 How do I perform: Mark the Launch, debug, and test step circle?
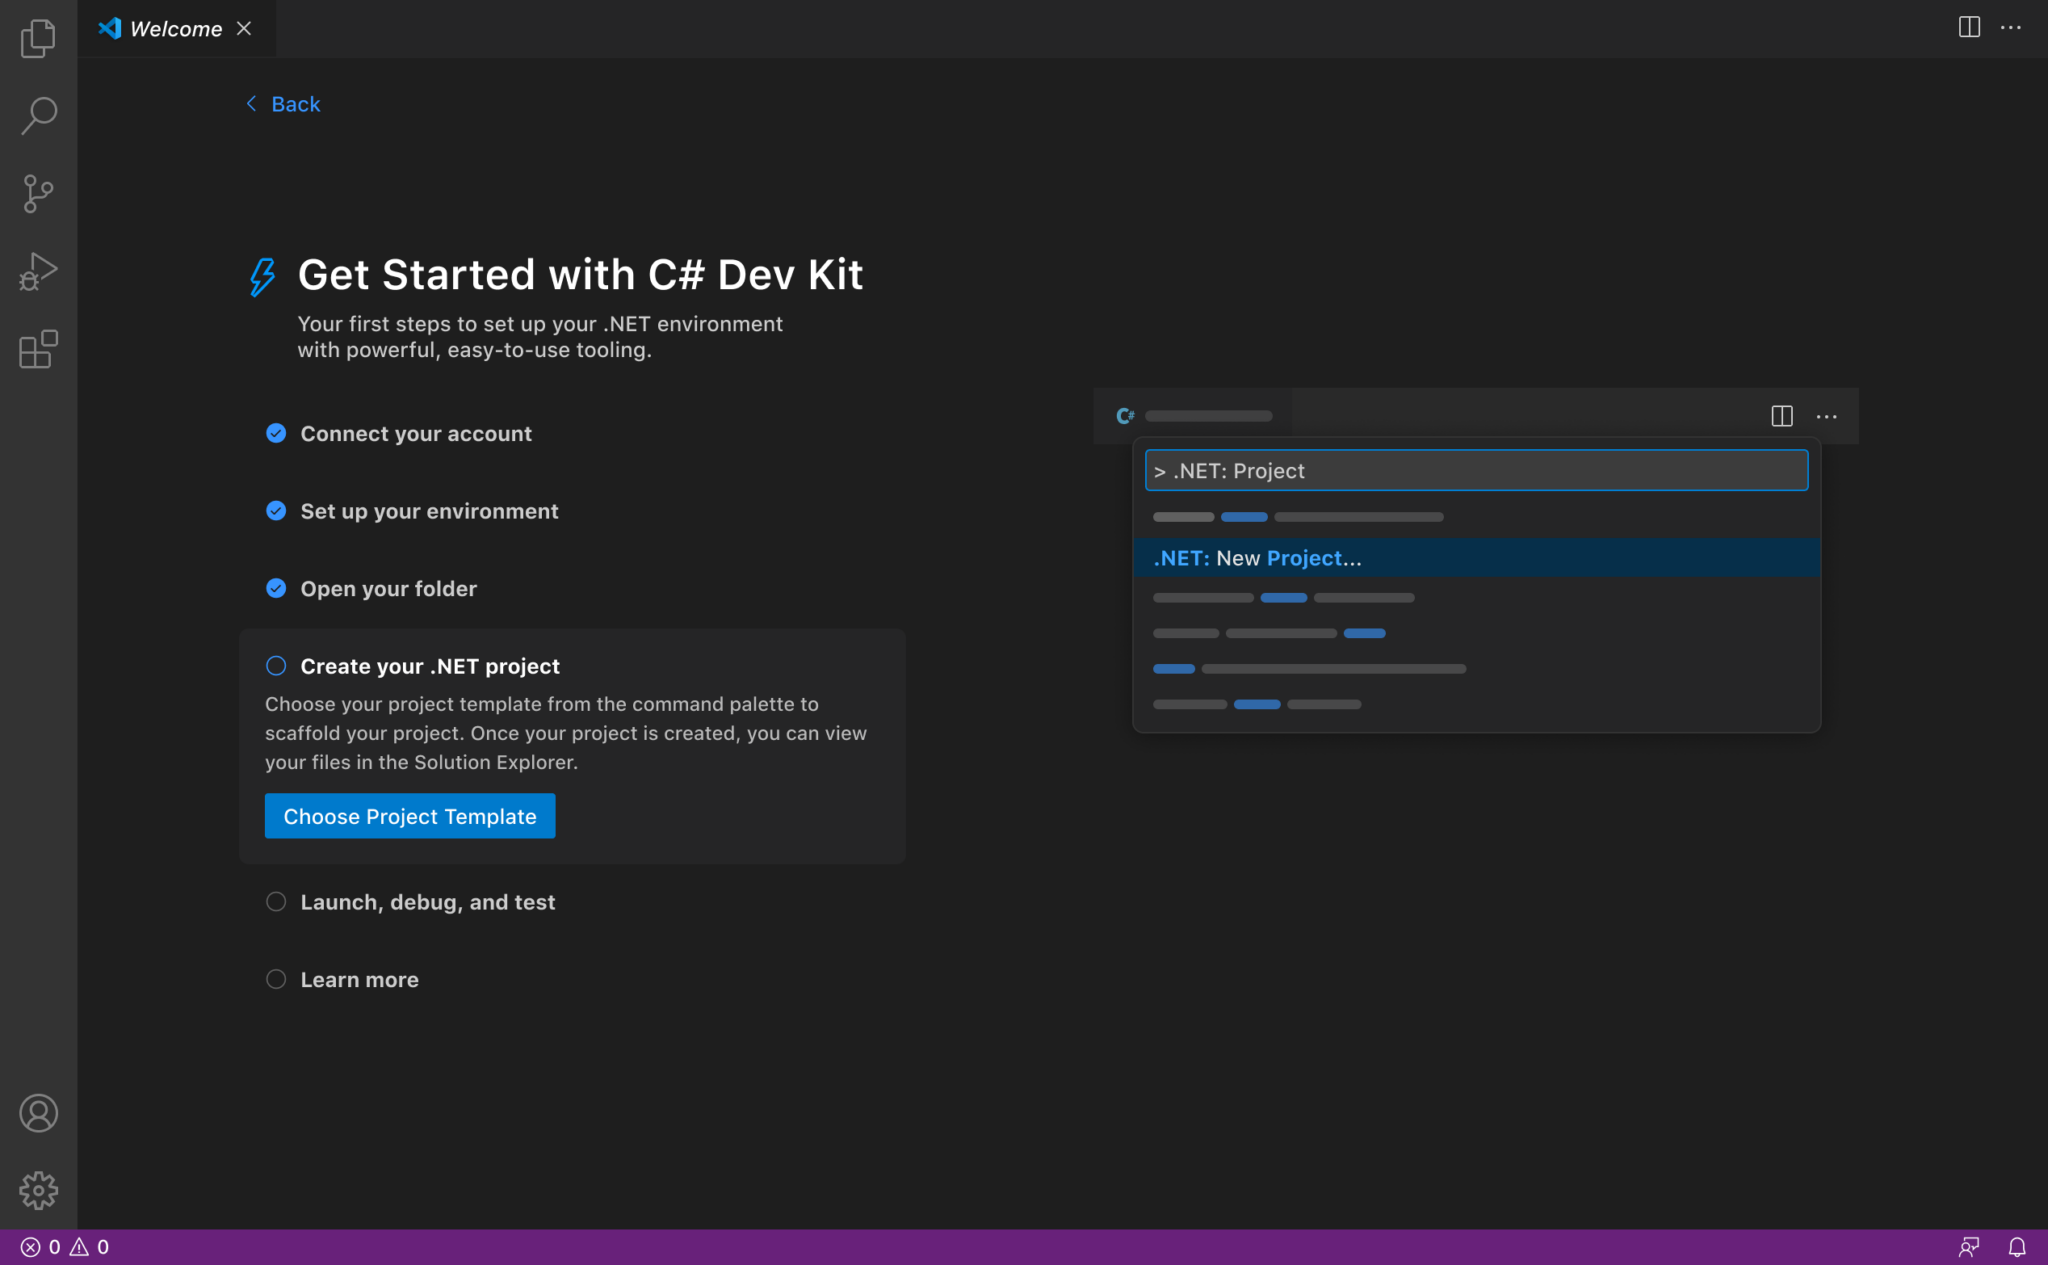coord(276,902)
